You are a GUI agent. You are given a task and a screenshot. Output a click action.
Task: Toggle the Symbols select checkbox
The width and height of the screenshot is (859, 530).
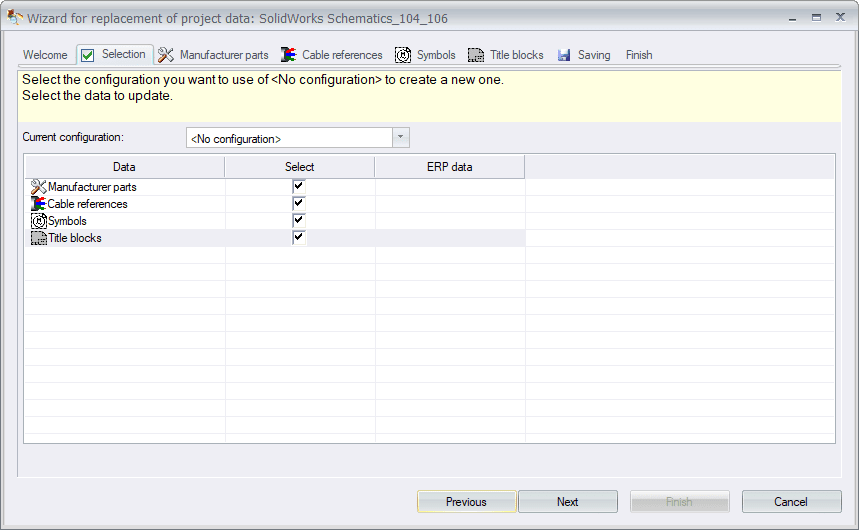(x=299, y=220)
